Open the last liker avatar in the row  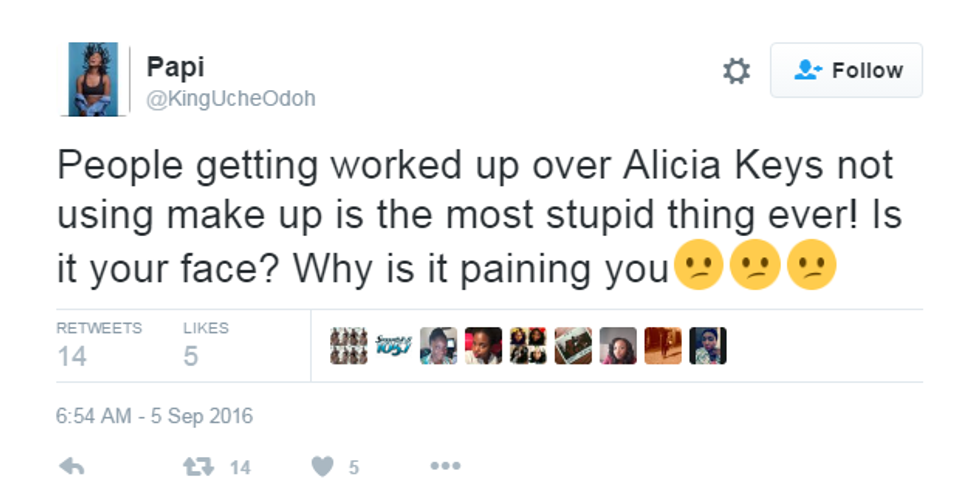tap(707, 346)
